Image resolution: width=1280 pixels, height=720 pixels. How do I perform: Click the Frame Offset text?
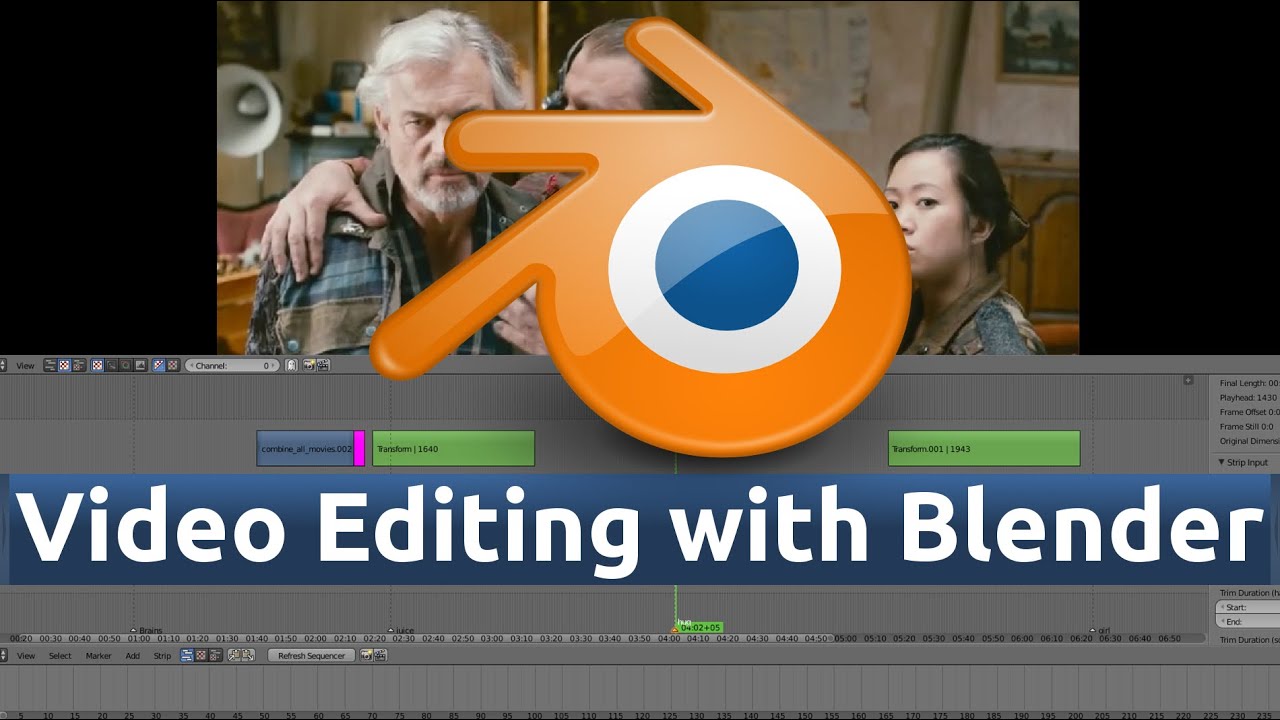pyautogui.click(x=1249, y=412)
